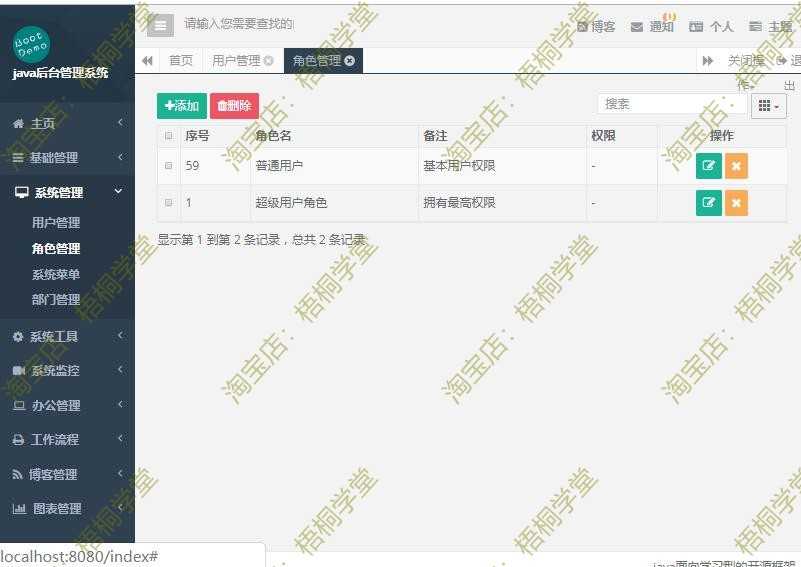This screenshot has height=567, width=801.
Task: Open the column visibility grid dropdown
Action: point(768,106)
